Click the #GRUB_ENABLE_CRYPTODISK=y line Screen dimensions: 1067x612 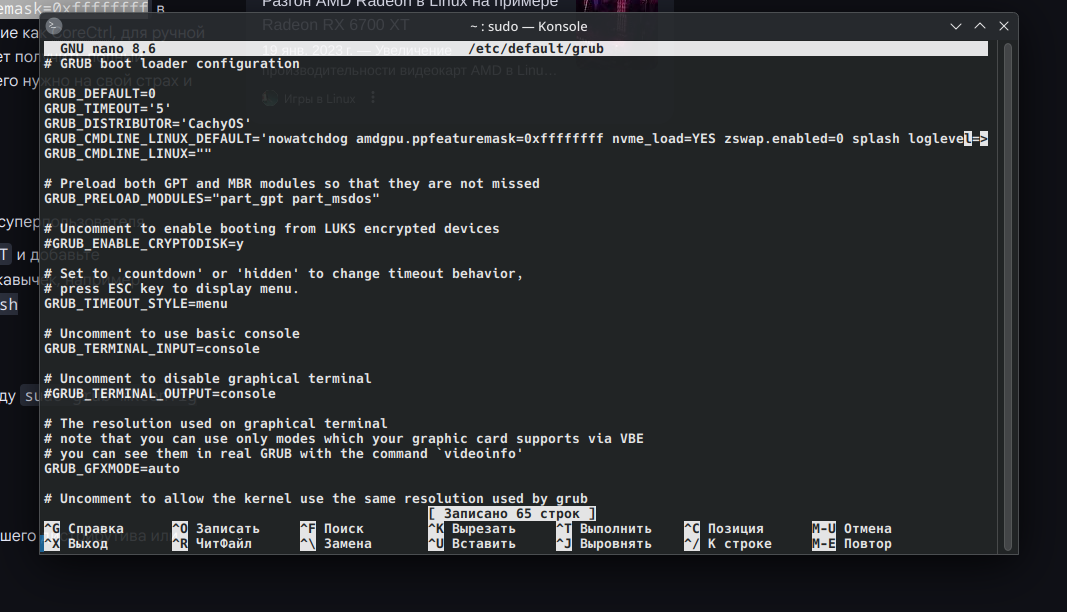coord(144,243)
